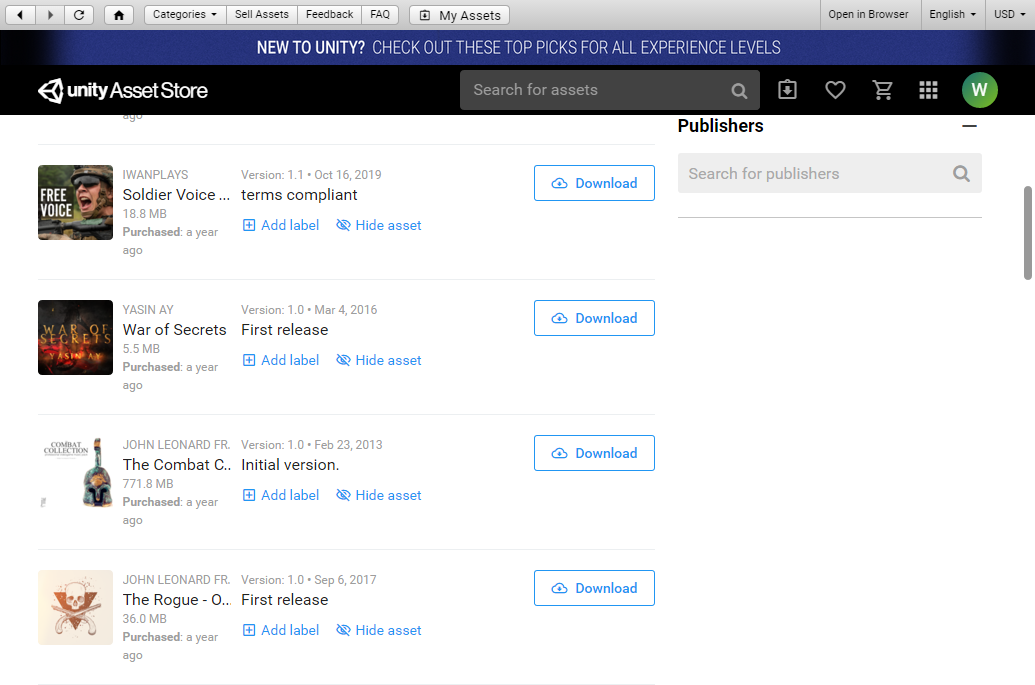This screenshot has width=1035, height=685.
Task: Open the apps grid icon
Action: pyautogui.click(x=929, y=90)
